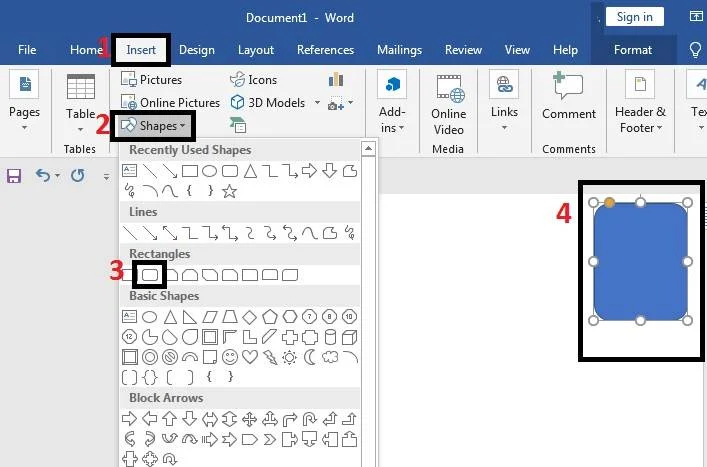This screenshot has height=467, width=707.
Task: Select the trapezoid shape
Action: 230,317
